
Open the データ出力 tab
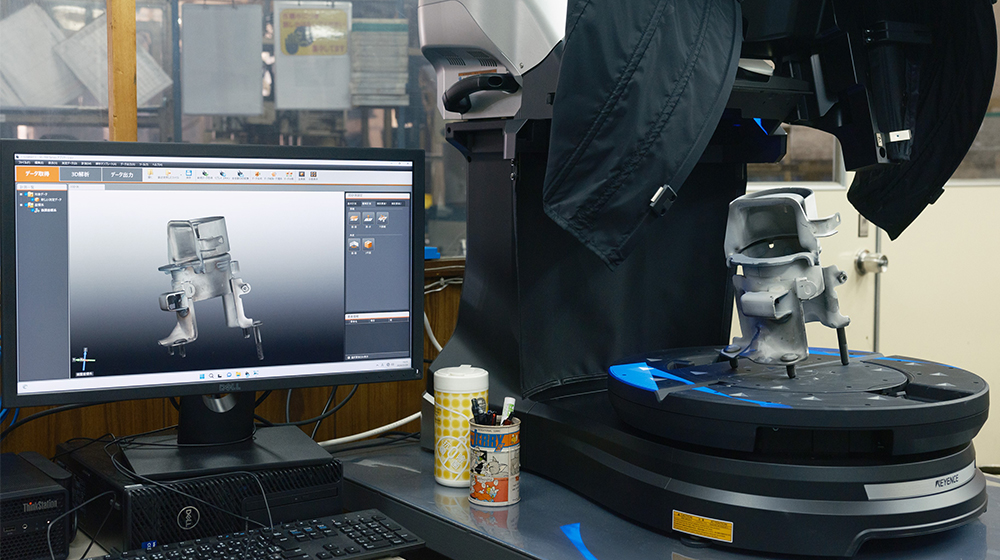click(122, 175)
